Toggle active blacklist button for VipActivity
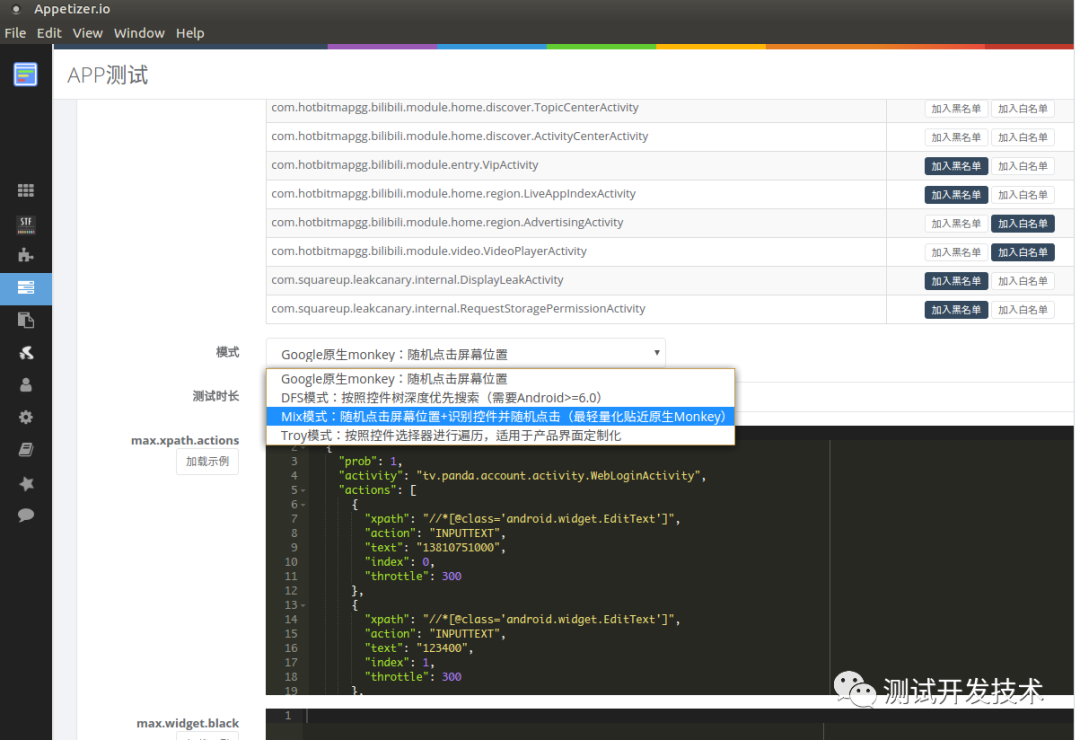Screen dimensions: 1080x740 pos(956,166)
